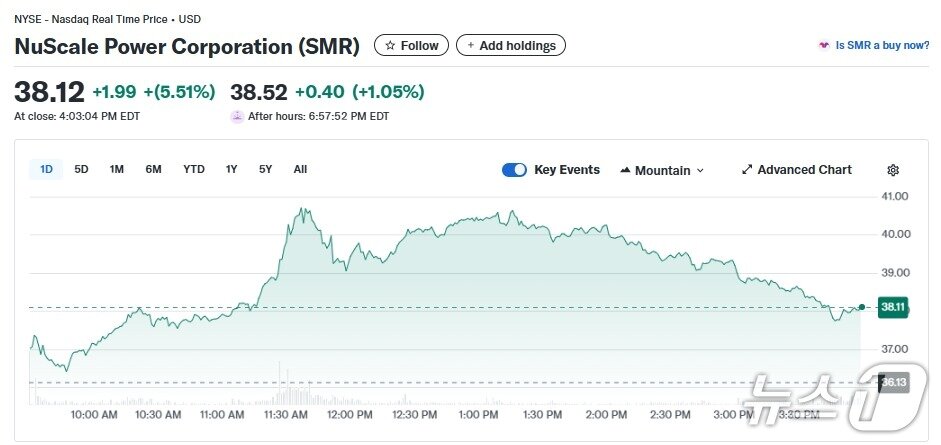Click the plus icon in Add holdings

tap(470, 46)
